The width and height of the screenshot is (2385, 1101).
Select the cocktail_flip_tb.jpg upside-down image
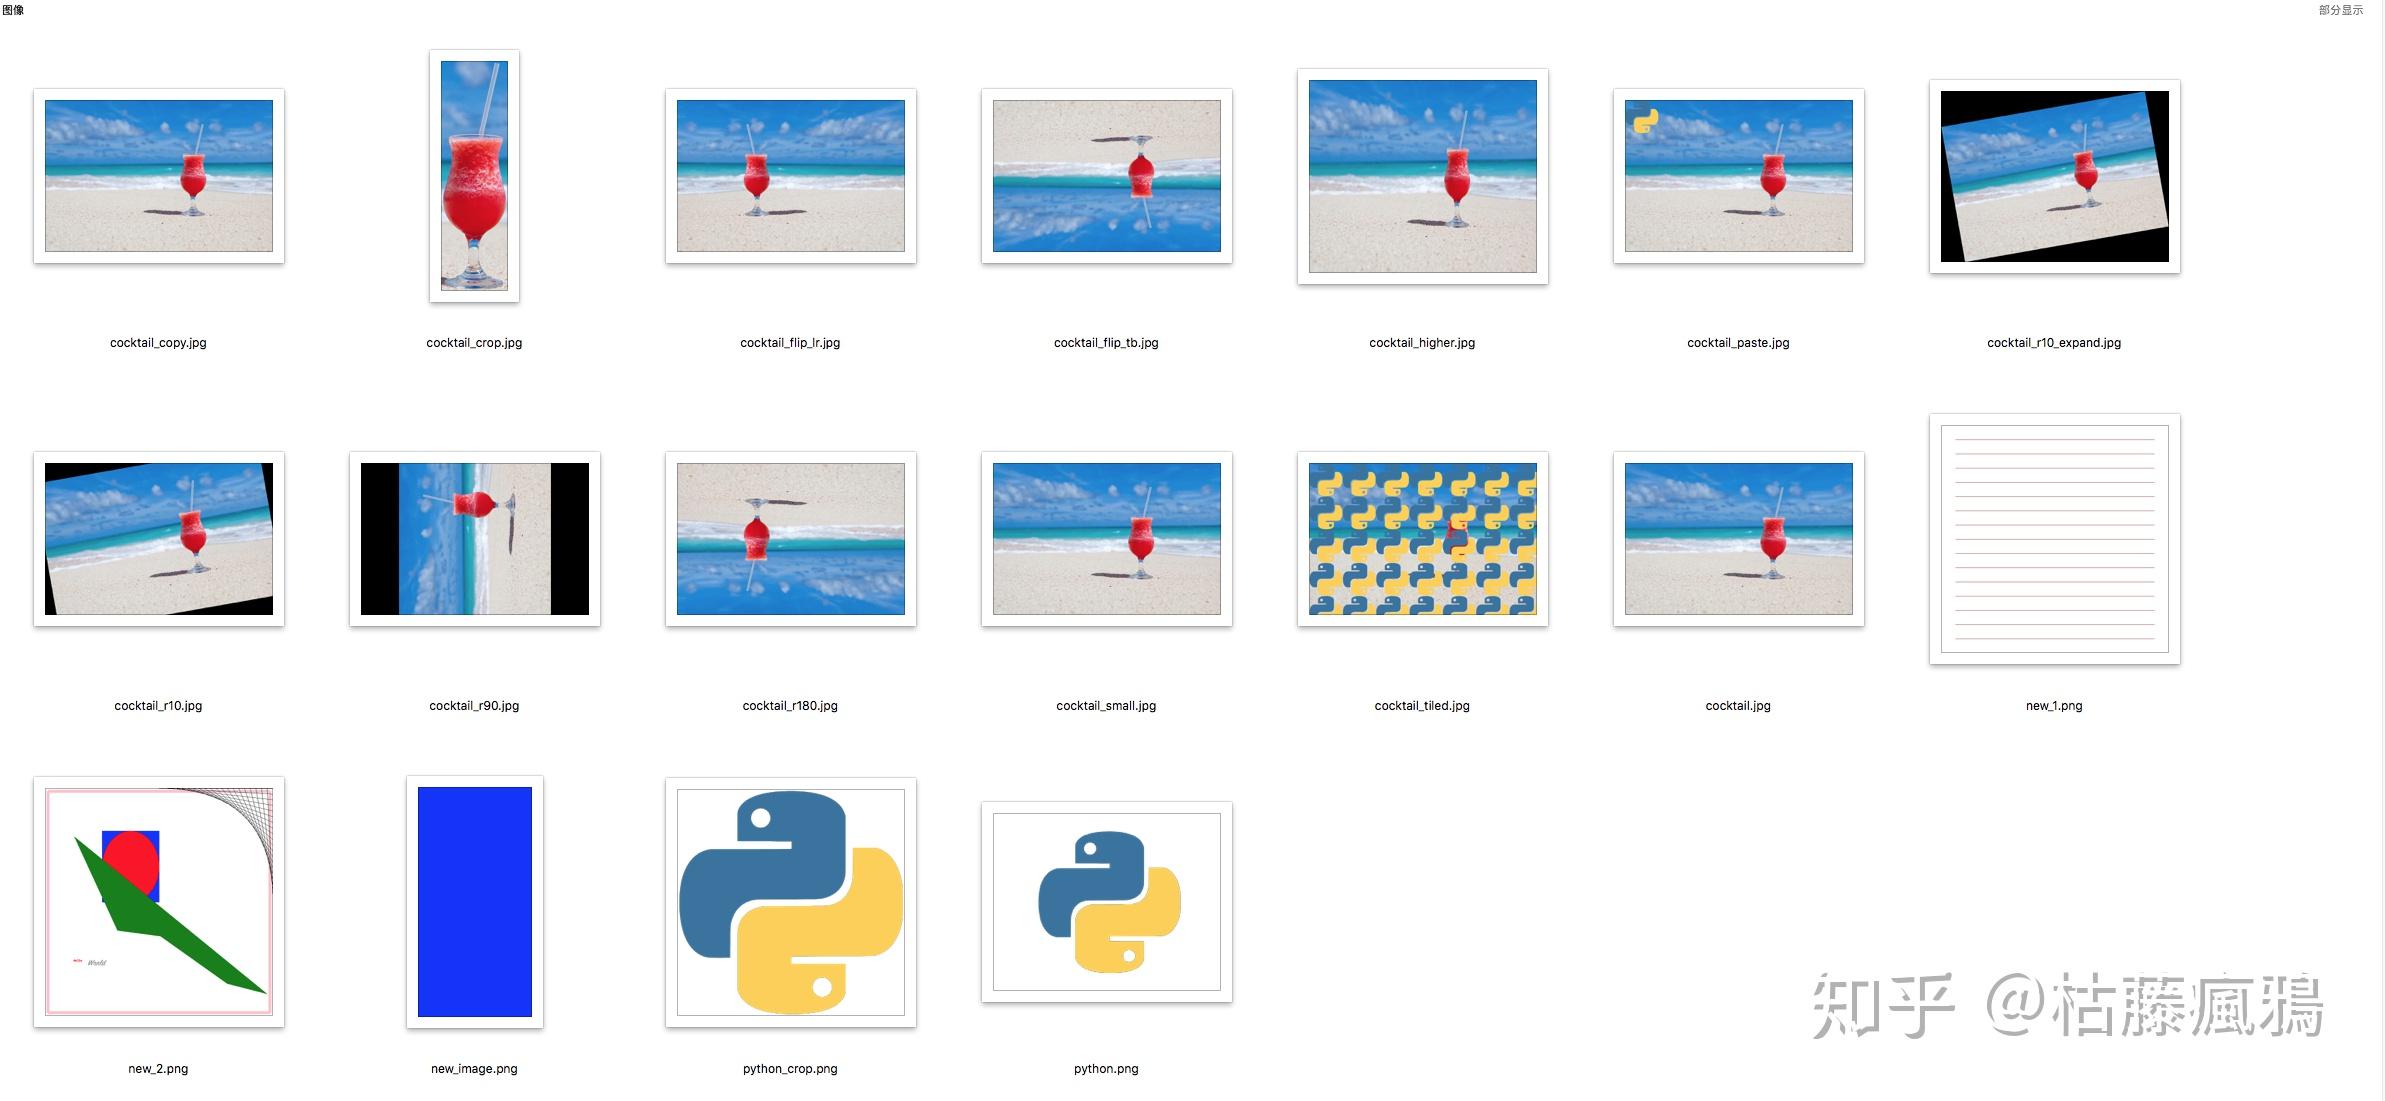(1106, 176)
